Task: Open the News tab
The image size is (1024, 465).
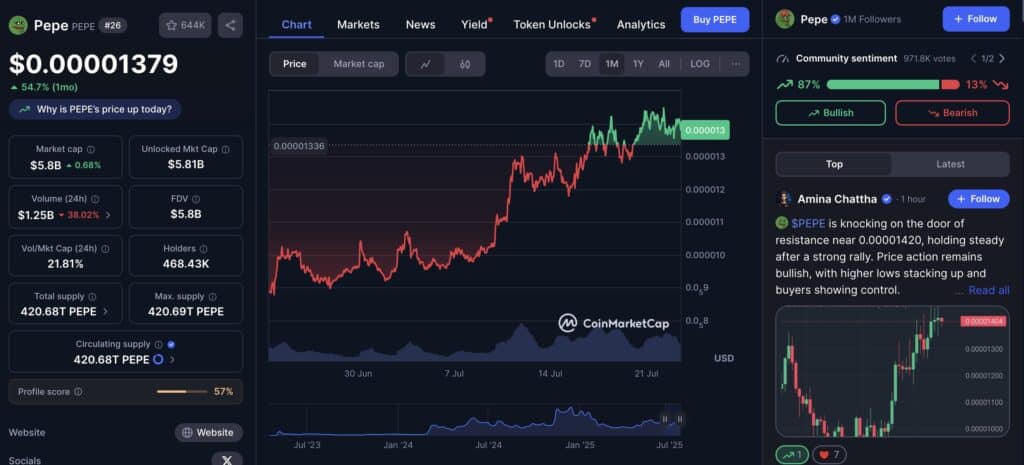Action: (421, 25)
